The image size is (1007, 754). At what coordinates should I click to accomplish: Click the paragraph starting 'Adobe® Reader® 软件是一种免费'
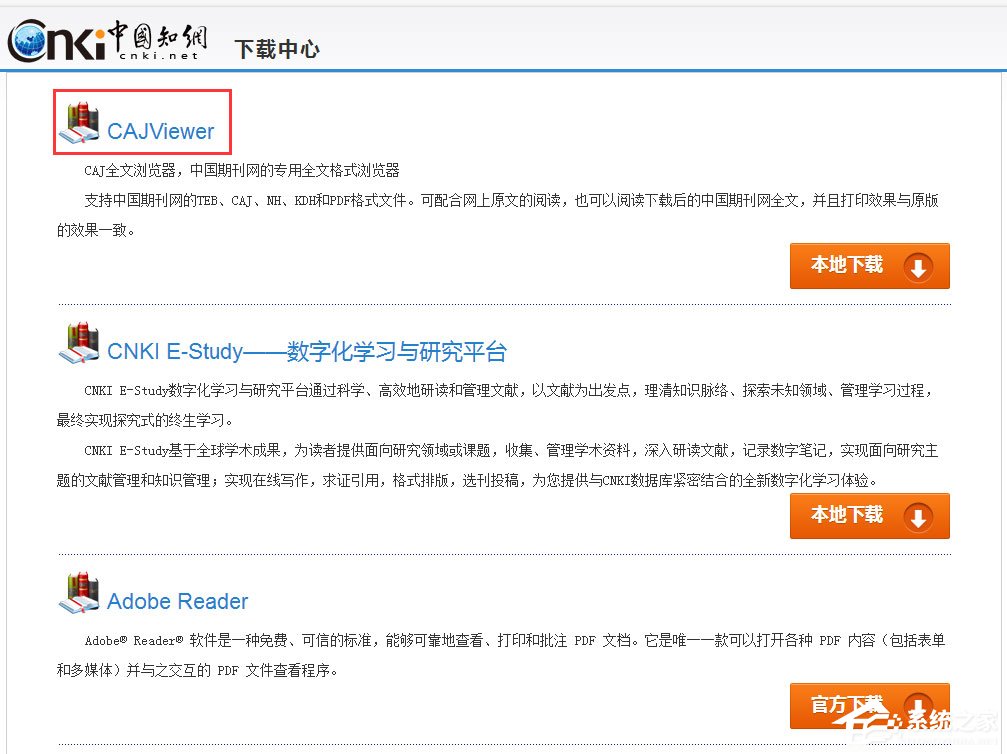[501, 655]
